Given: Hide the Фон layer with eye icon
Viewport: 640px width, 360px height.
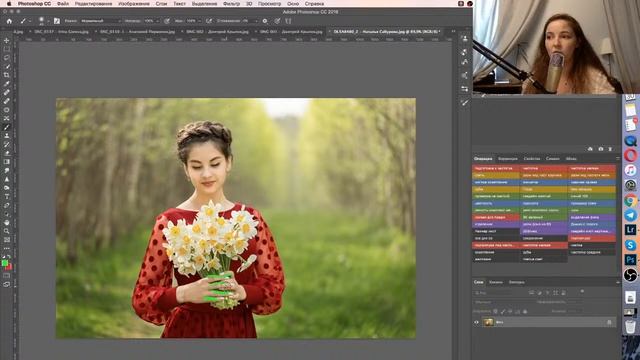Looking at the screenshot, I should coord(476,322).
